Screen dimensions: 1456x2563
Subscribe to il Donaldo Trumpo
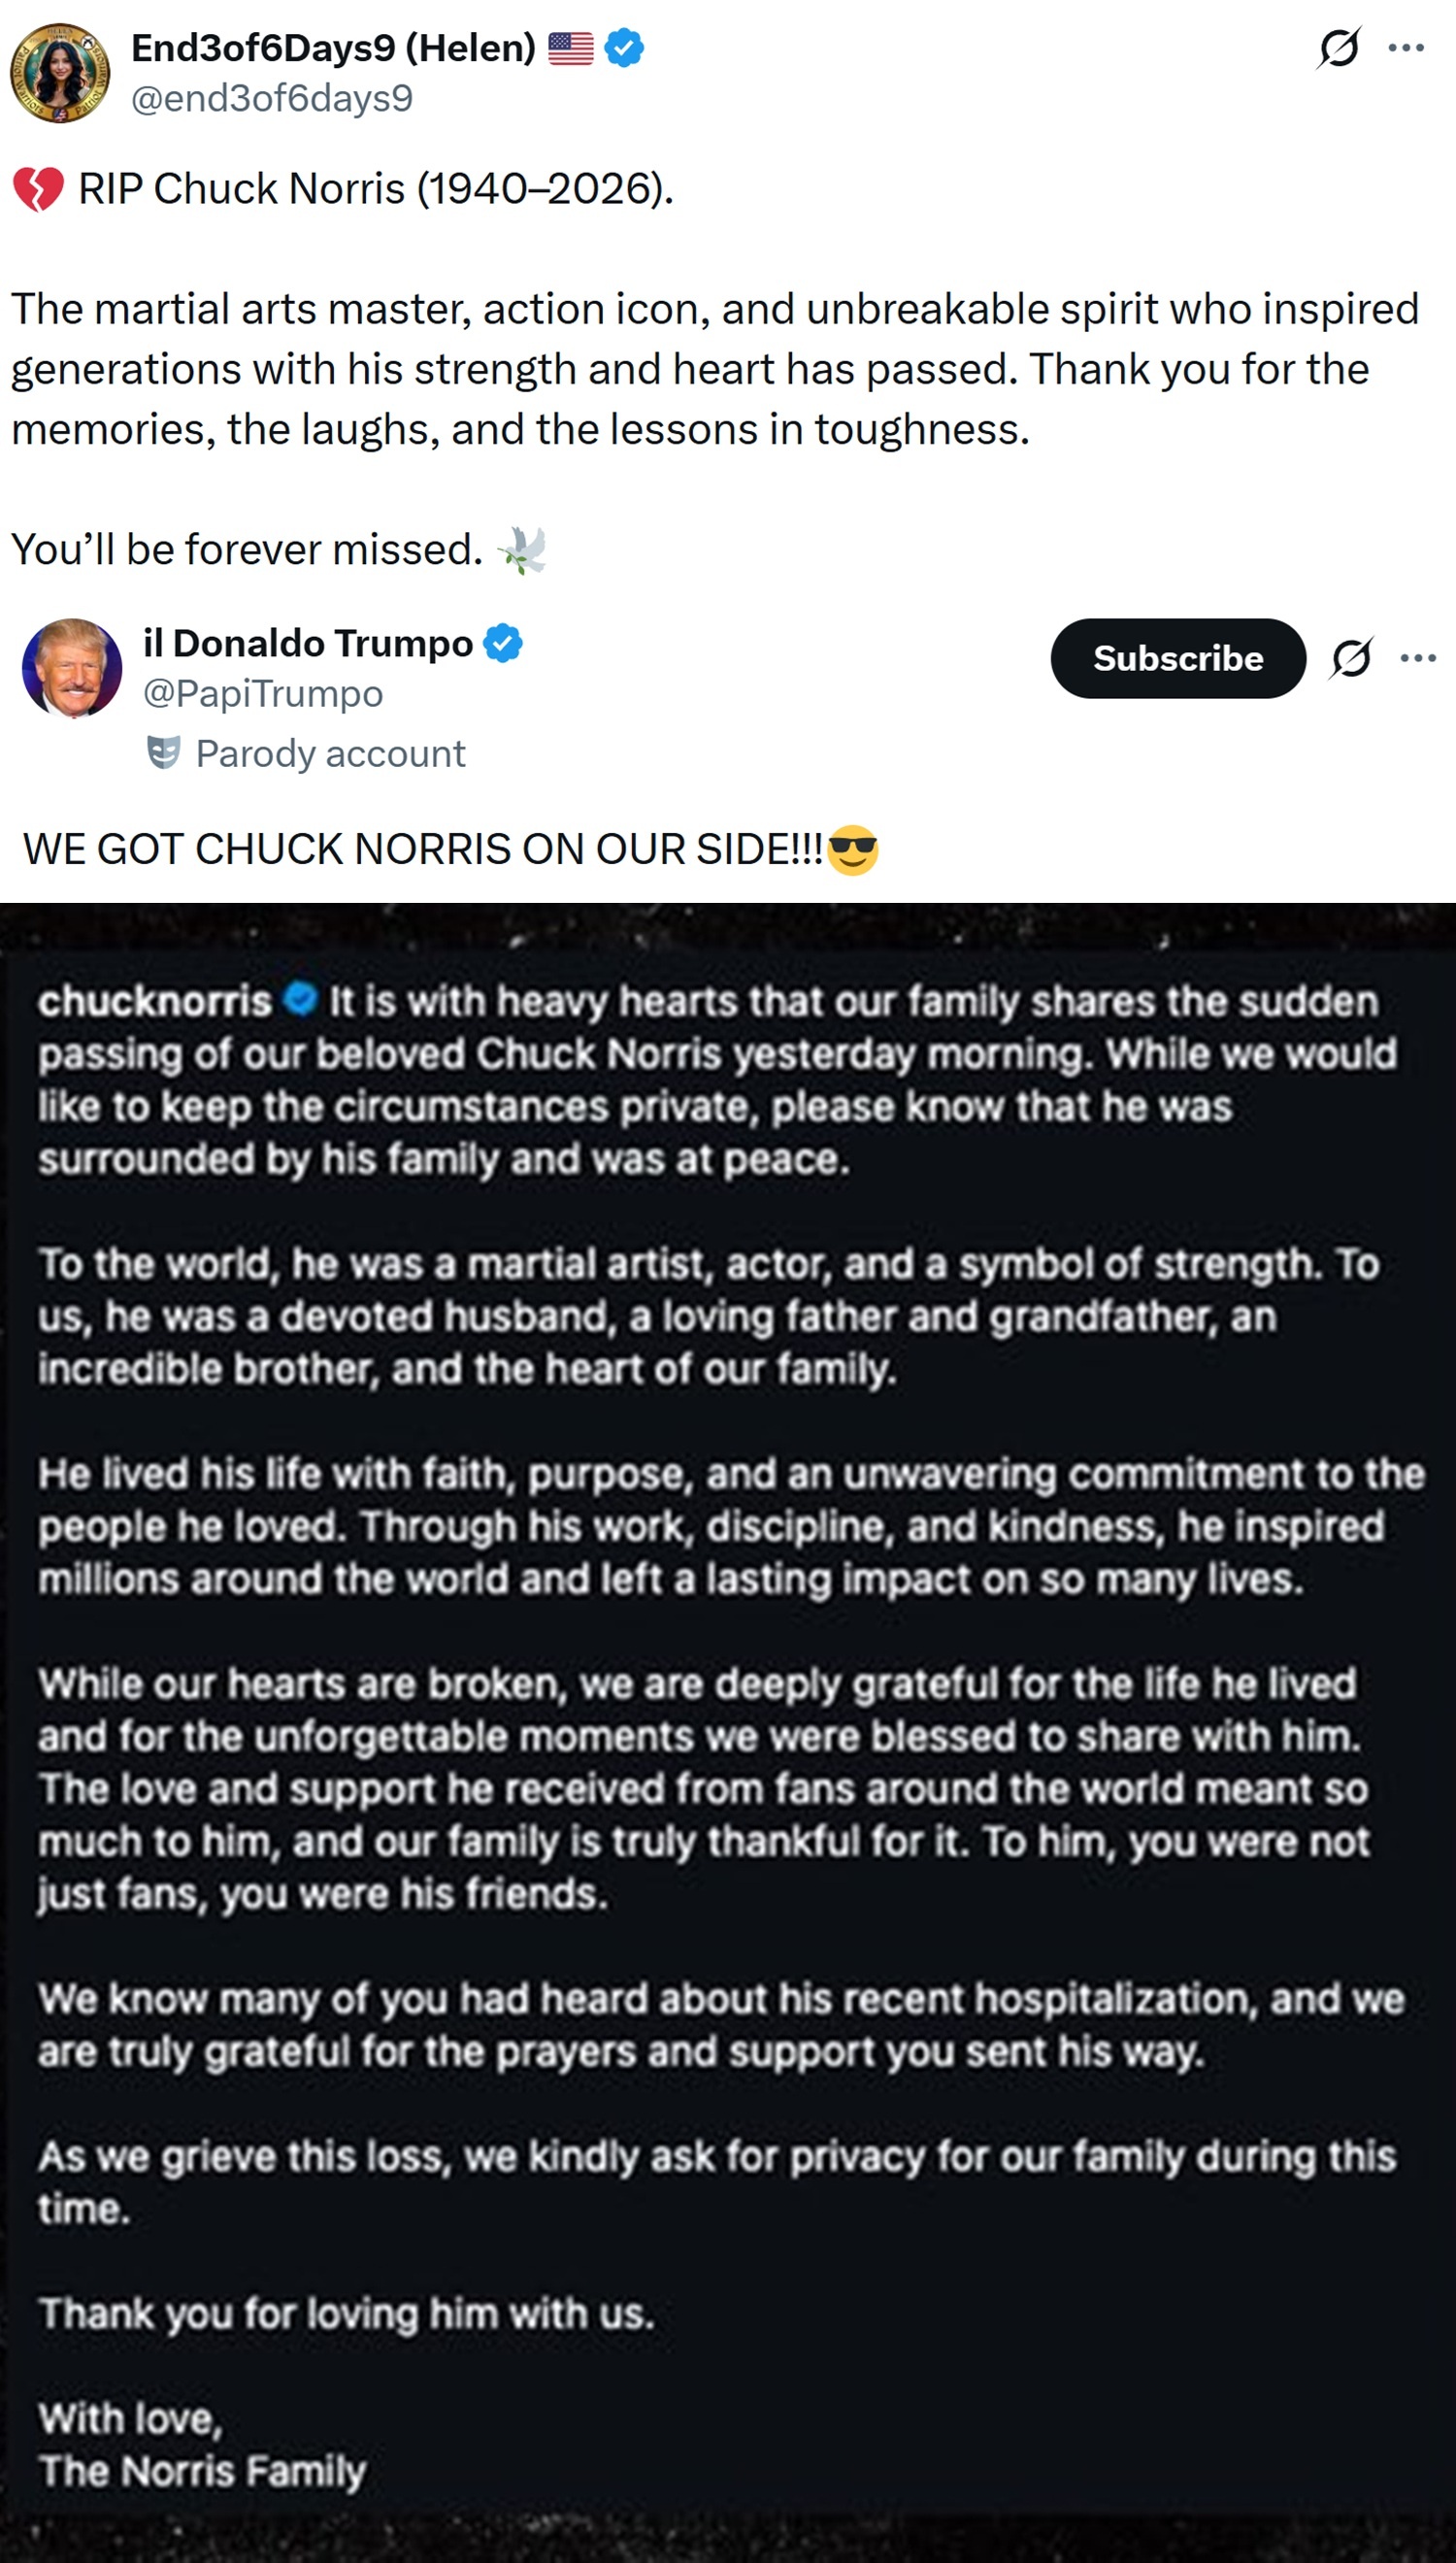click(x=1177, y=658)
